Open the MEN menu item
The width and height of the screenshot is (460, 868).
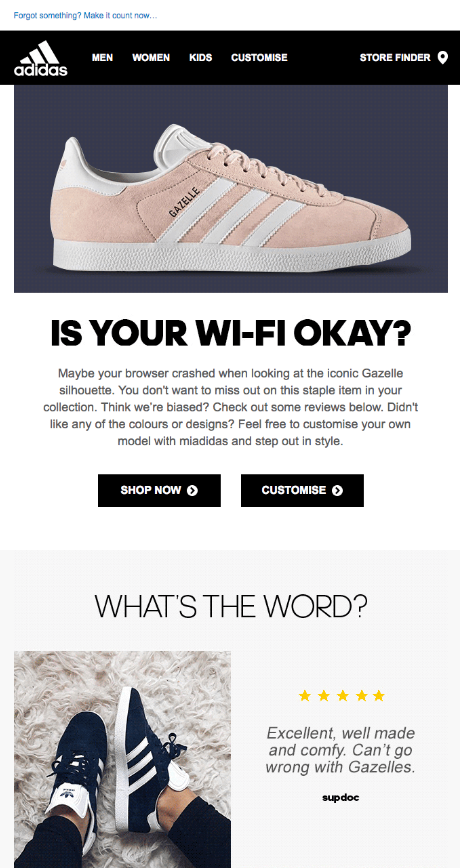[102, 58]
